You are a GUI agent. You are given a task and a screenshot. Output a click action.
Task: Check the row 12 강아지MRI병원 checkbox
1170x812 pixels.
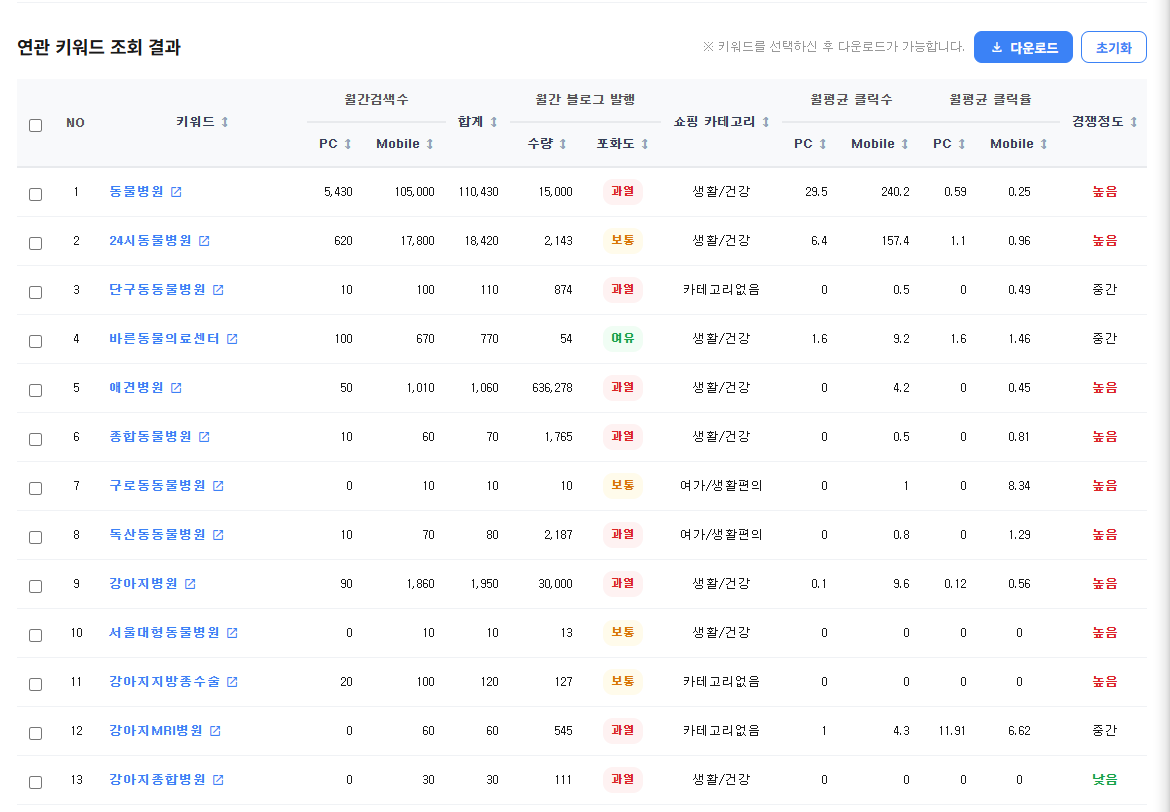tap(35, 734)
